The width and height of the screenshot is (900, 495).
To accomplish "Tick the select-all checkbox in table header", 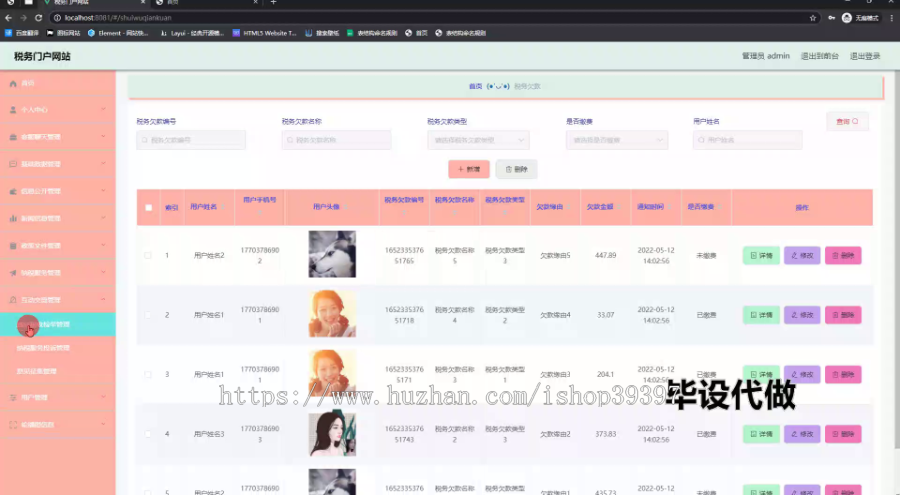I will click(149, 207).
